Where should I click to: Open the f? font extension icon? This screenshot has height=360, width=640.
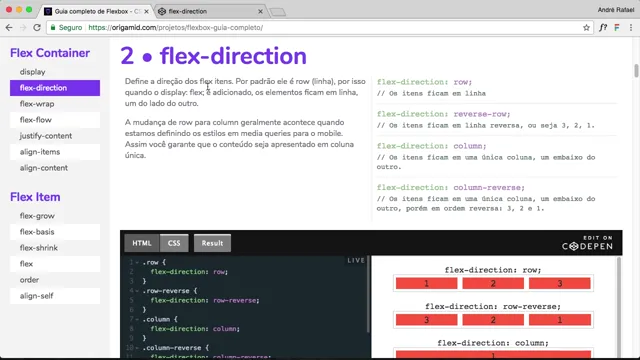click(x=603, y=27)
